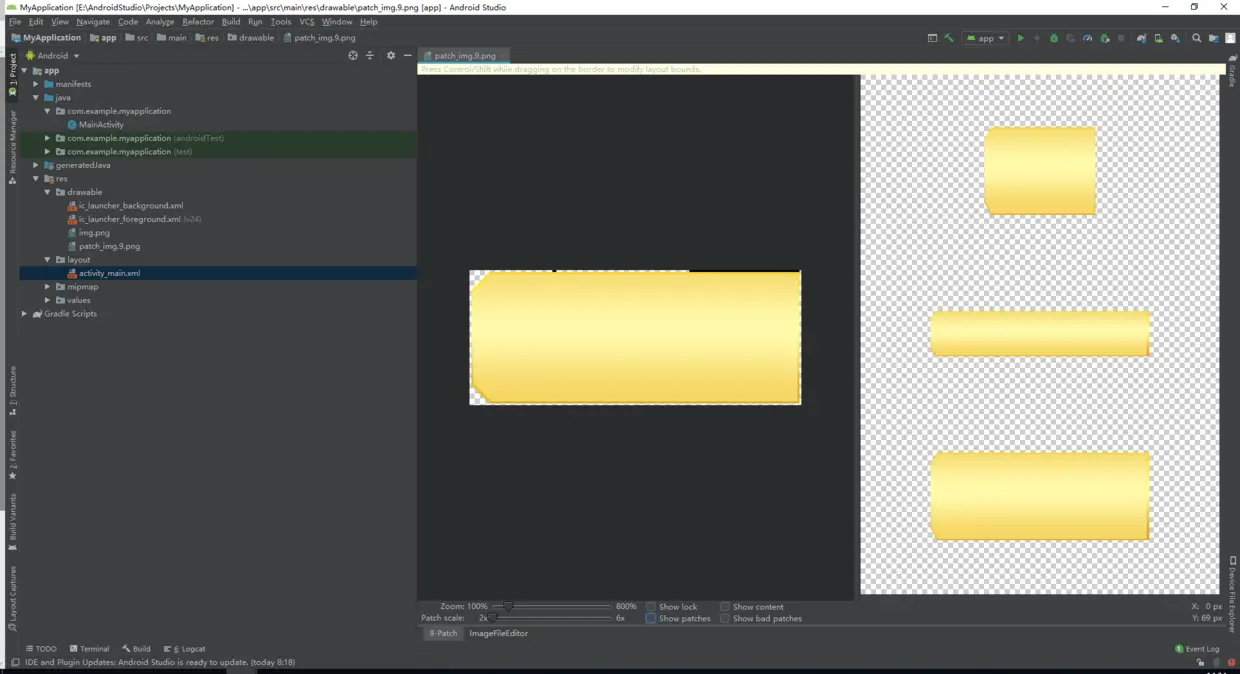
Task: Click the user account avatar icon
Action: (1230, 38)
